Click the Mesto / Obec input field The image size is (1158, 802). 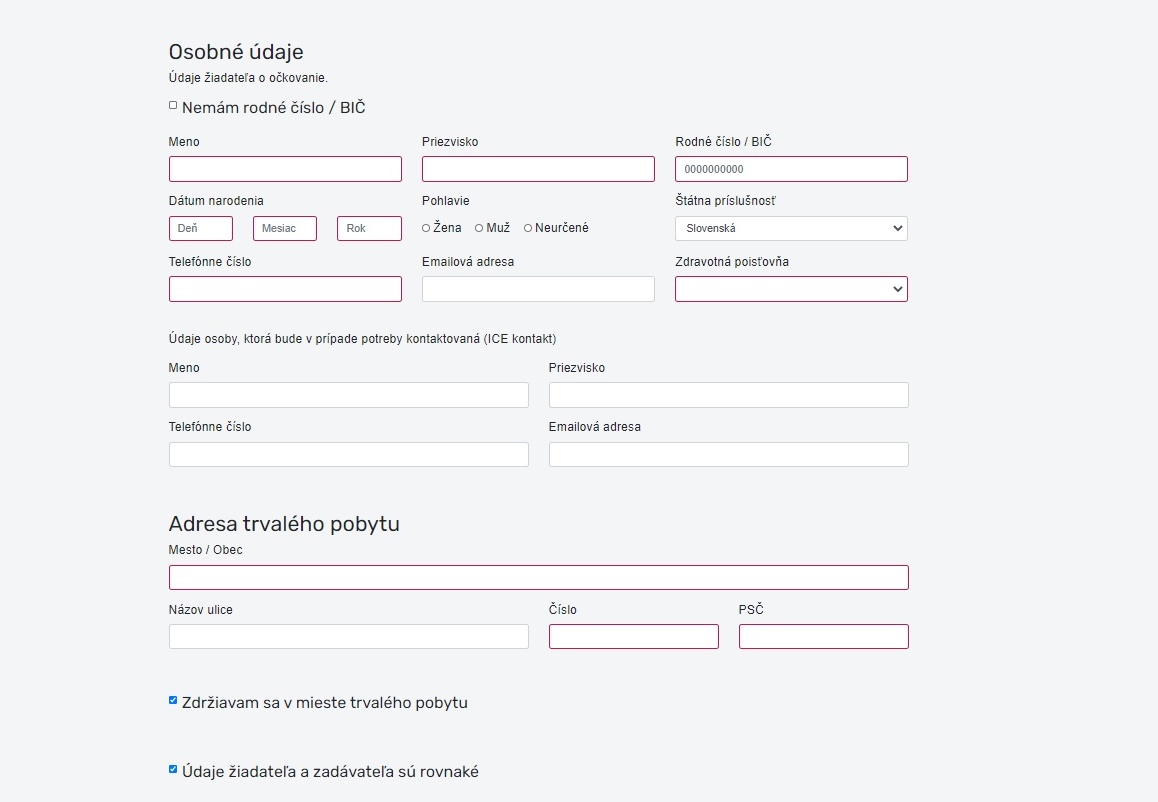click(538, 577)
